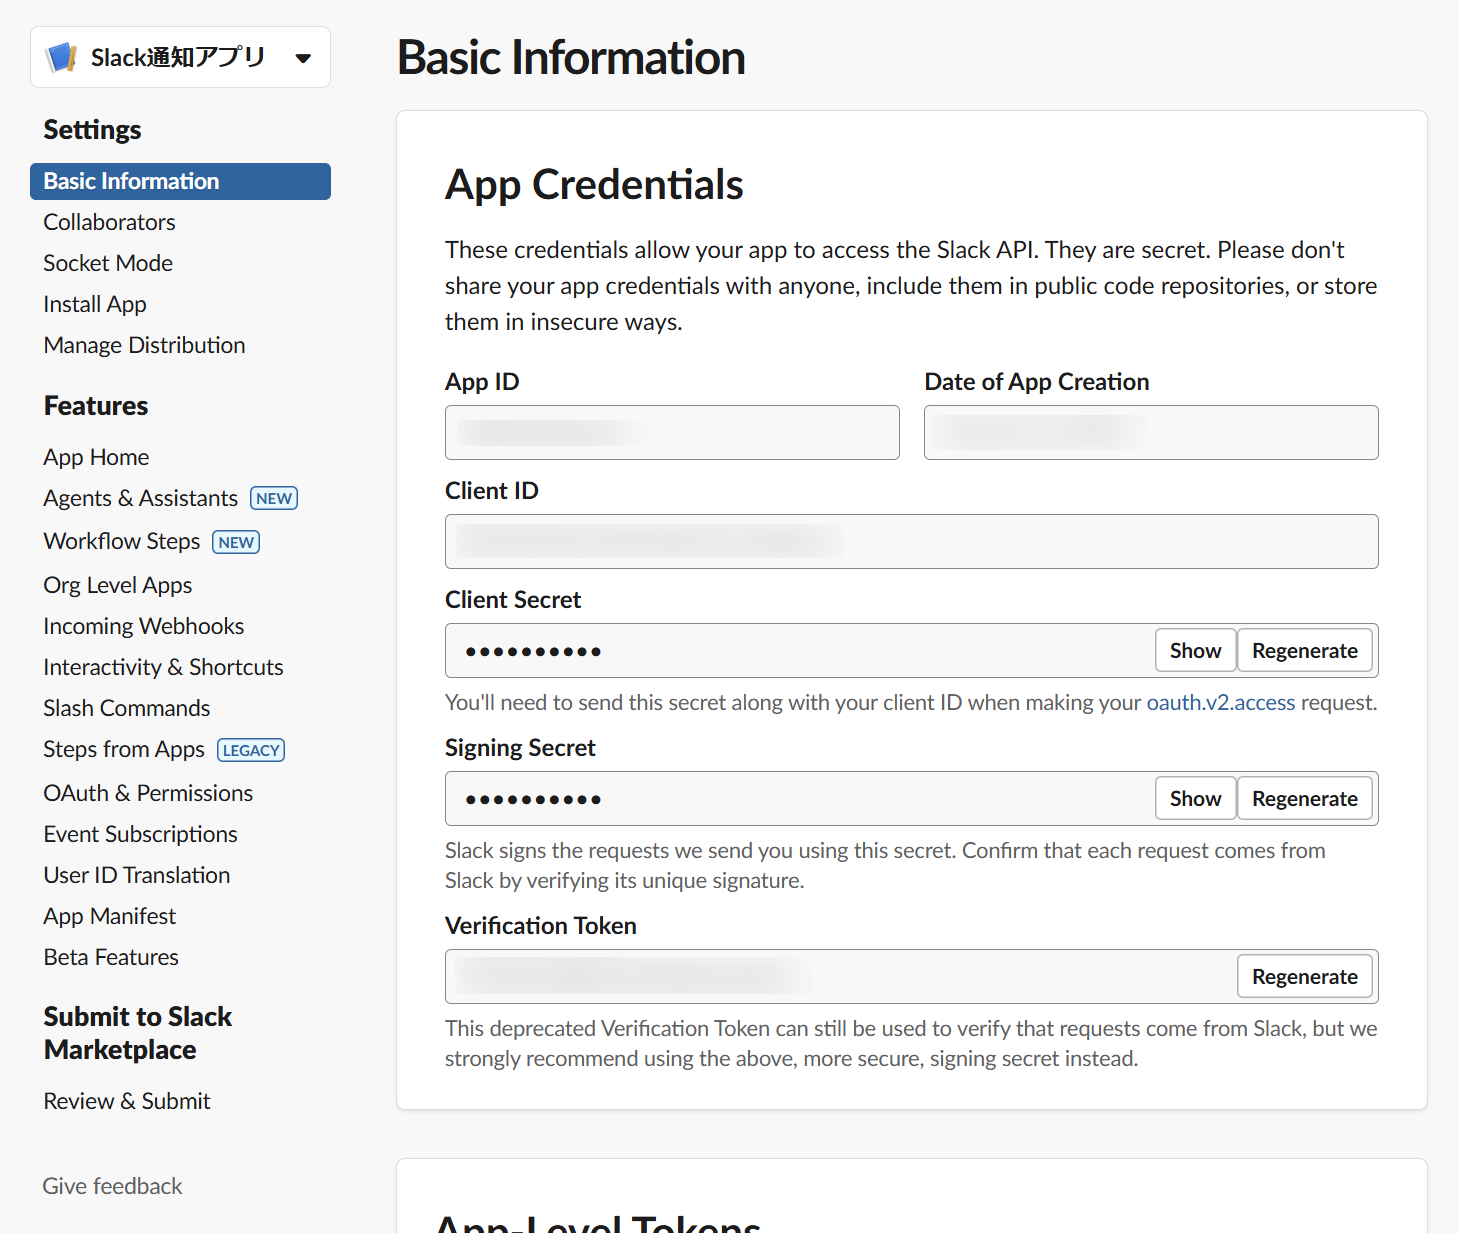Open OAuth & Permissions page
The height and width of the screenshot is (1233, 1459).
pyautogui.click(x=148, y=793)
